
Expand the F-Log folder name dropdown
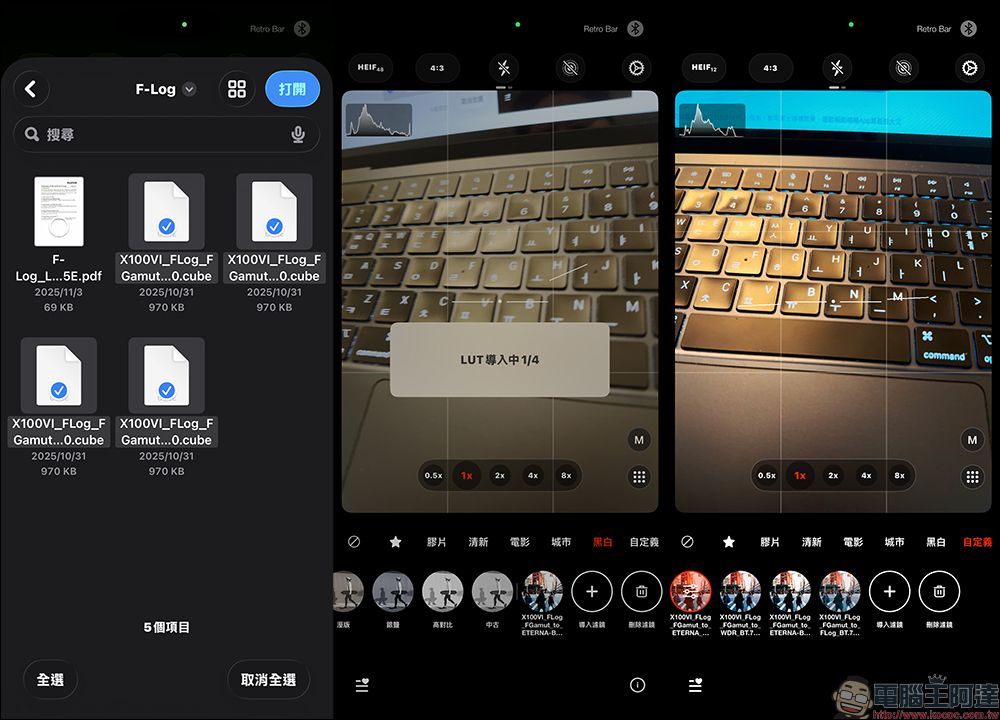coord(189,88)
